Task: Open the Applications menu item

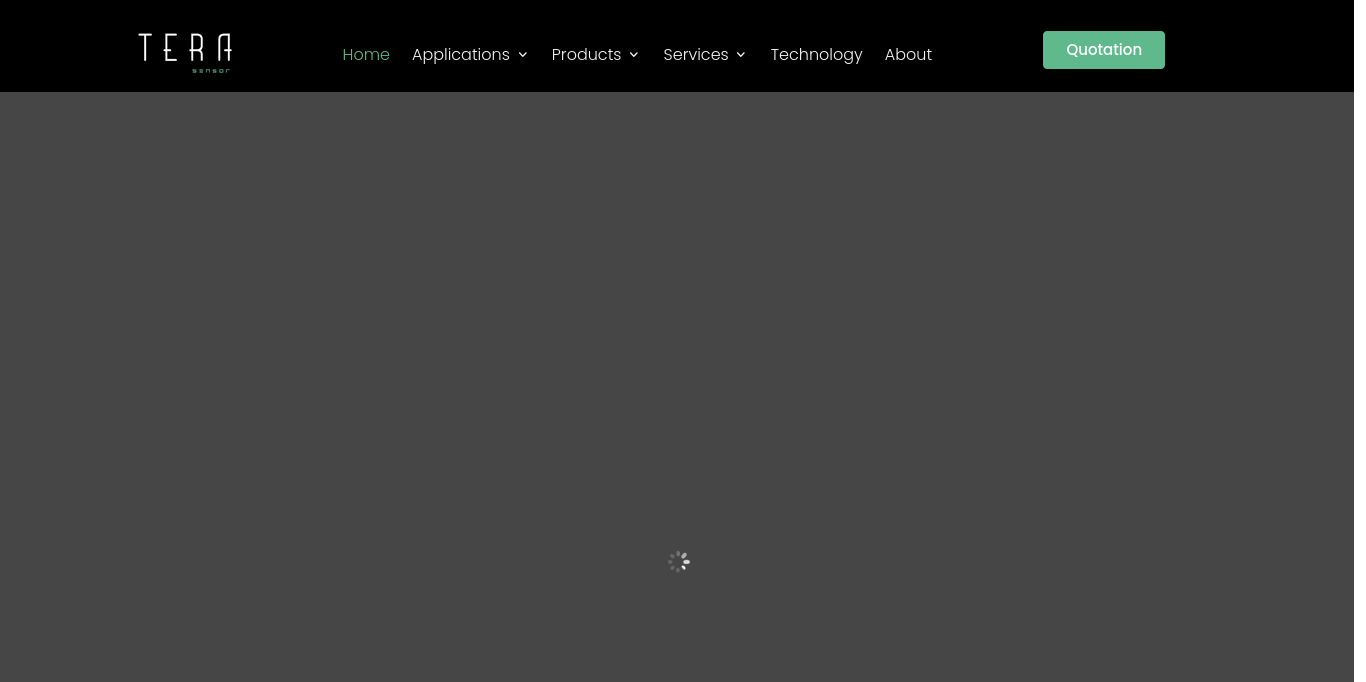Action: pos(460,55)
